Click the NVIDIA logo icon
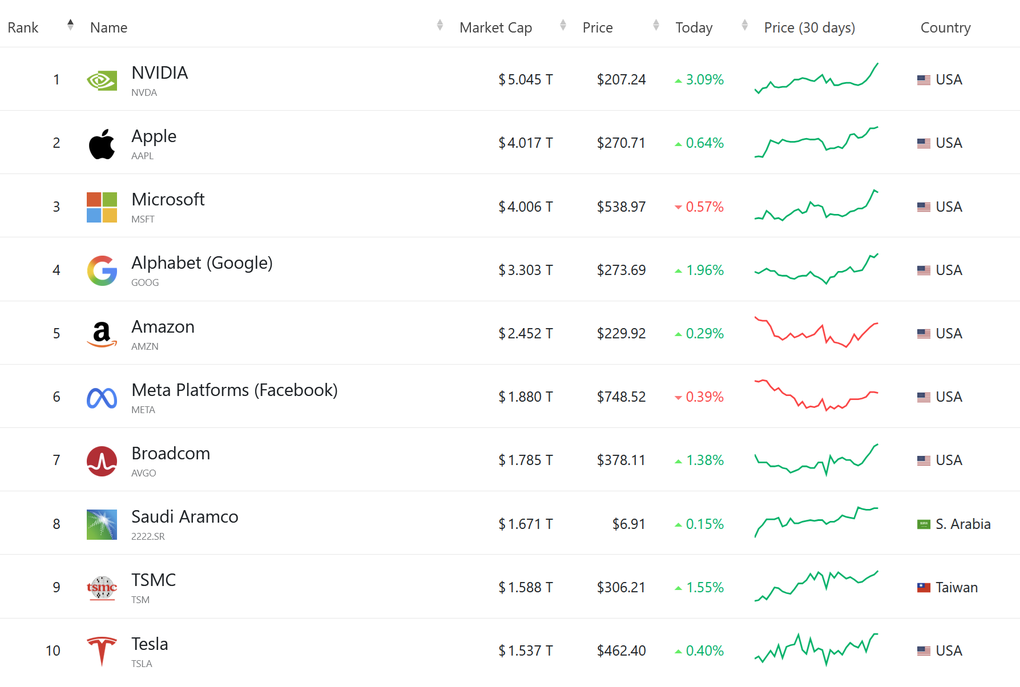The image size is (1020, 687). 102,80
